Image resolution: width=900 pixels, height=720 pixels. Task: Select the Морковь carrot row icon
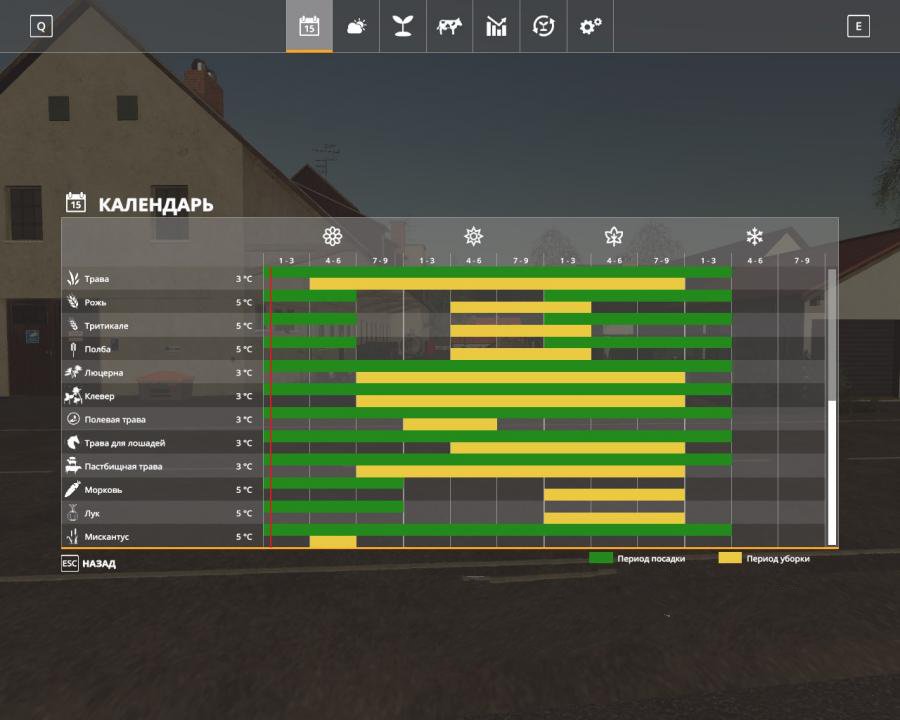click(73, 490)
